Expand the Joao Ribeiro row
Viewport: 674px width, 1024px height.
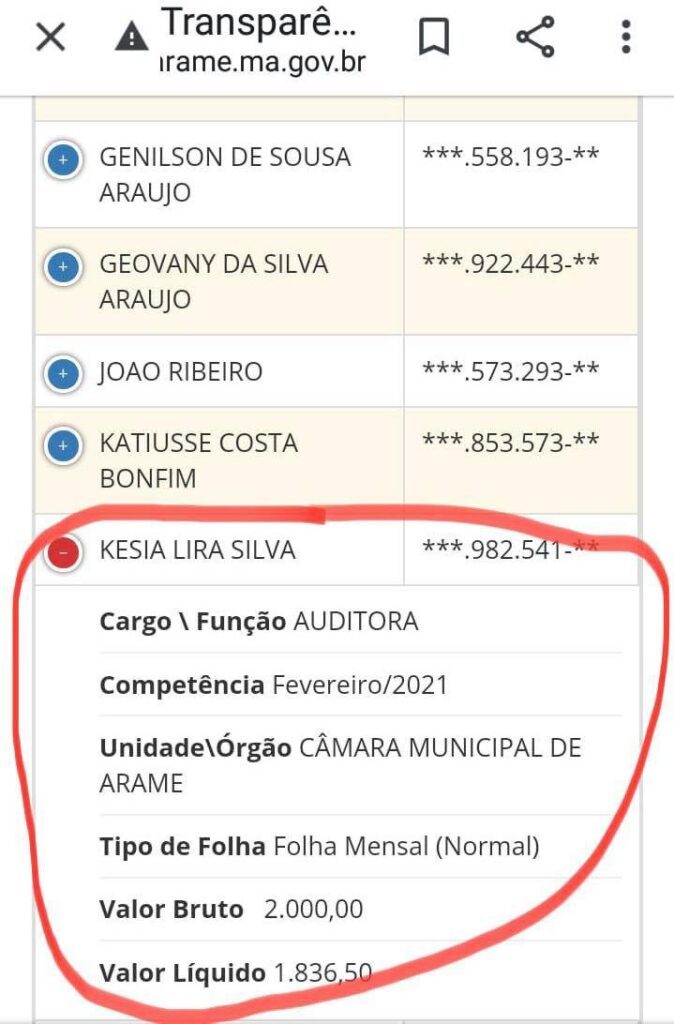[63, 374]
